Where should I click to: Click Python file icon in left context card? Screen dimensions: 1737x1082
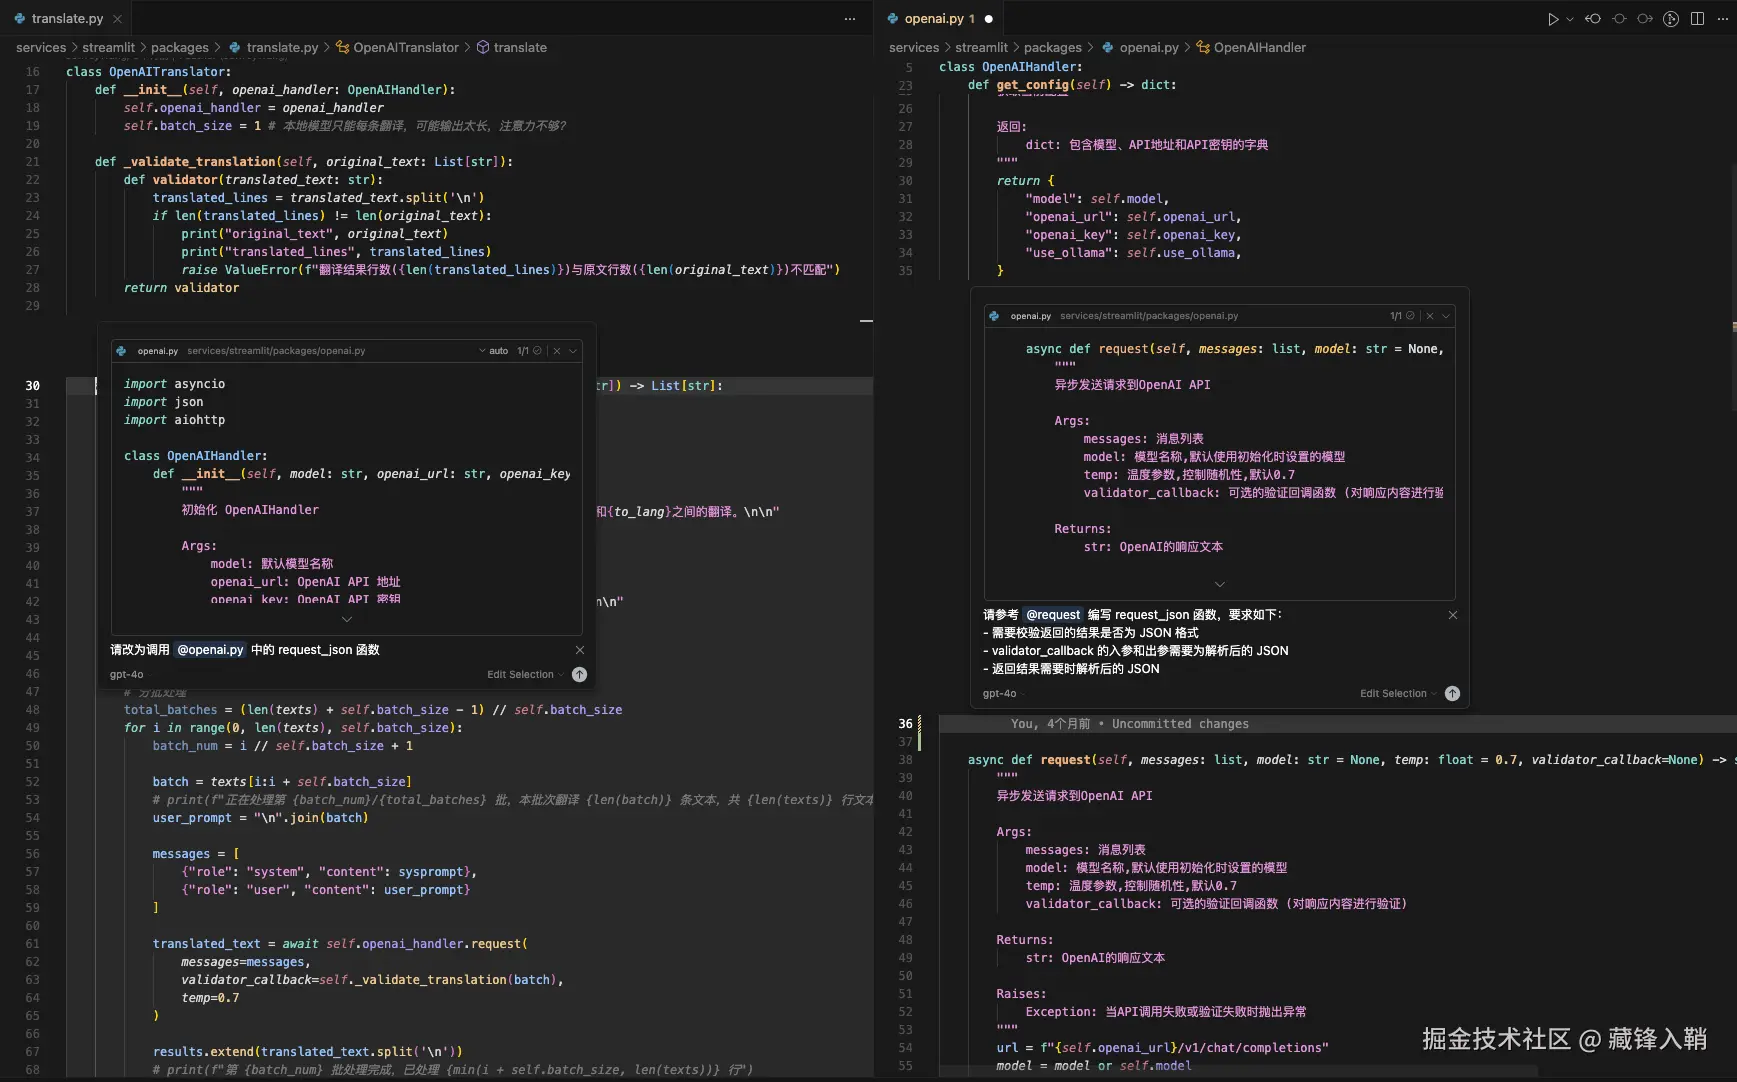(x=121, y=351)
